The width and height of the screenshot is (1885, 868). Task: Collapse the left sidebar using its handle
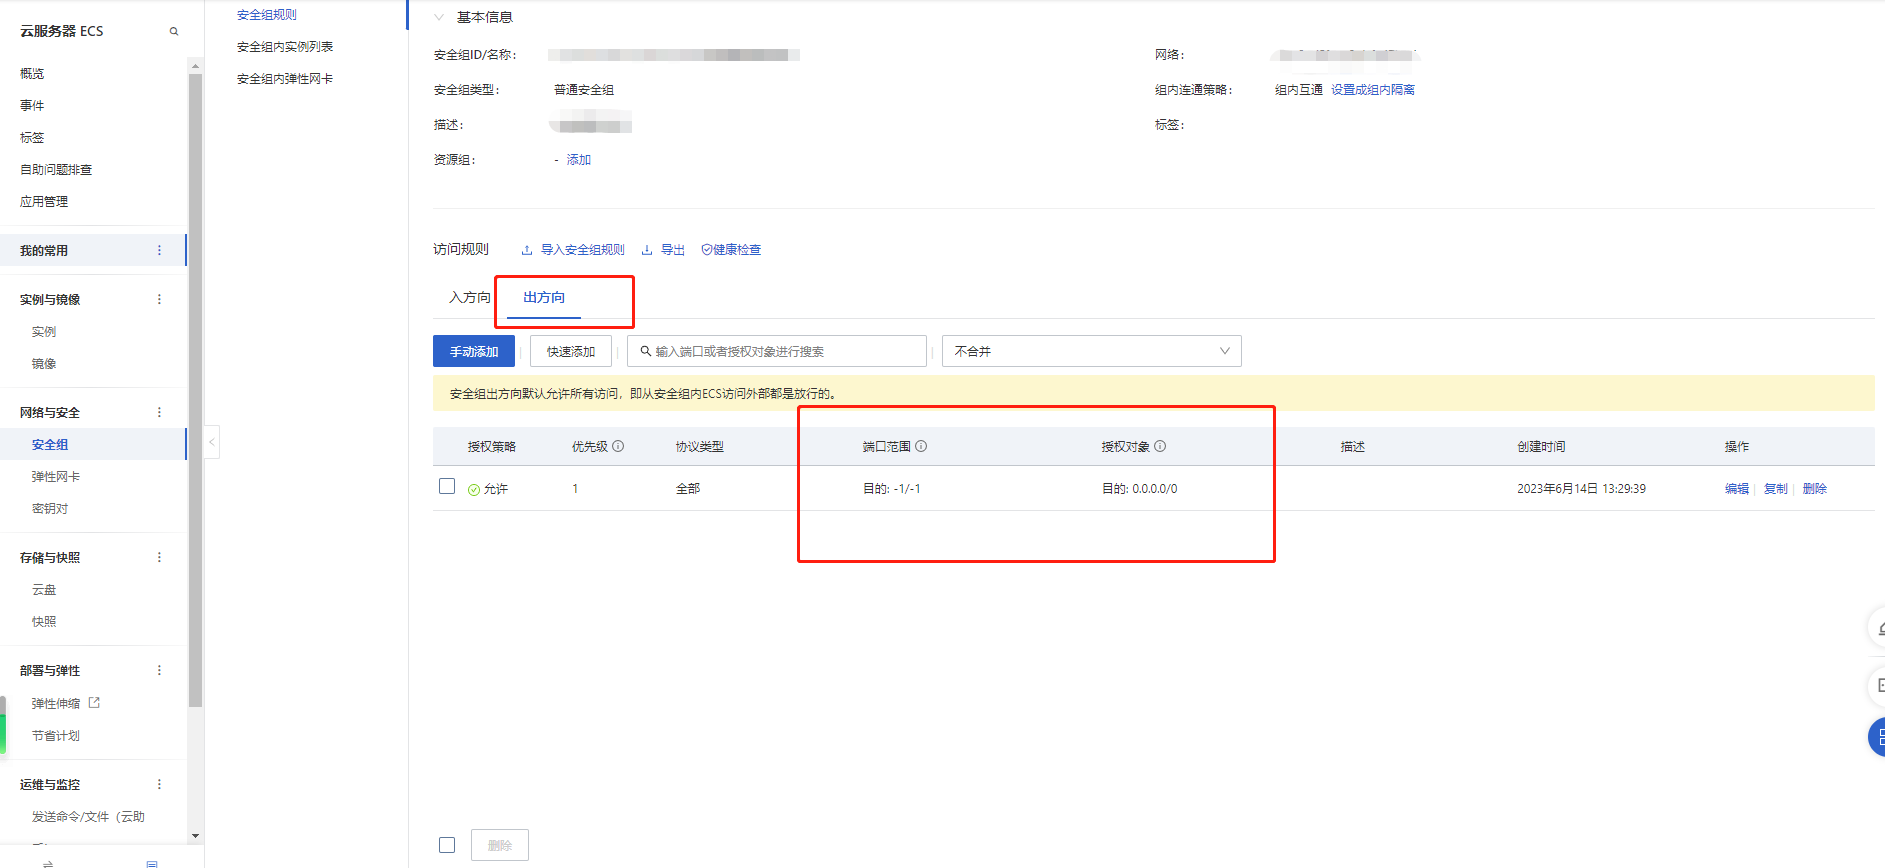tap(211, 442)
